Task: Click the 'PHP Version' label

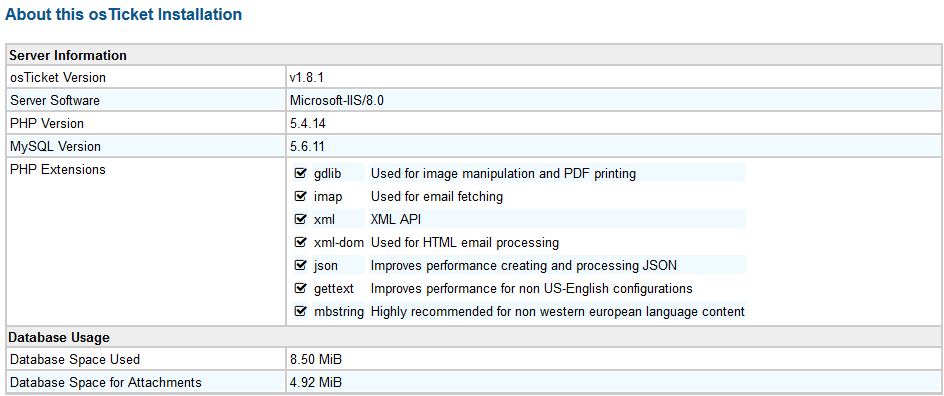Action: pos(47,123)
